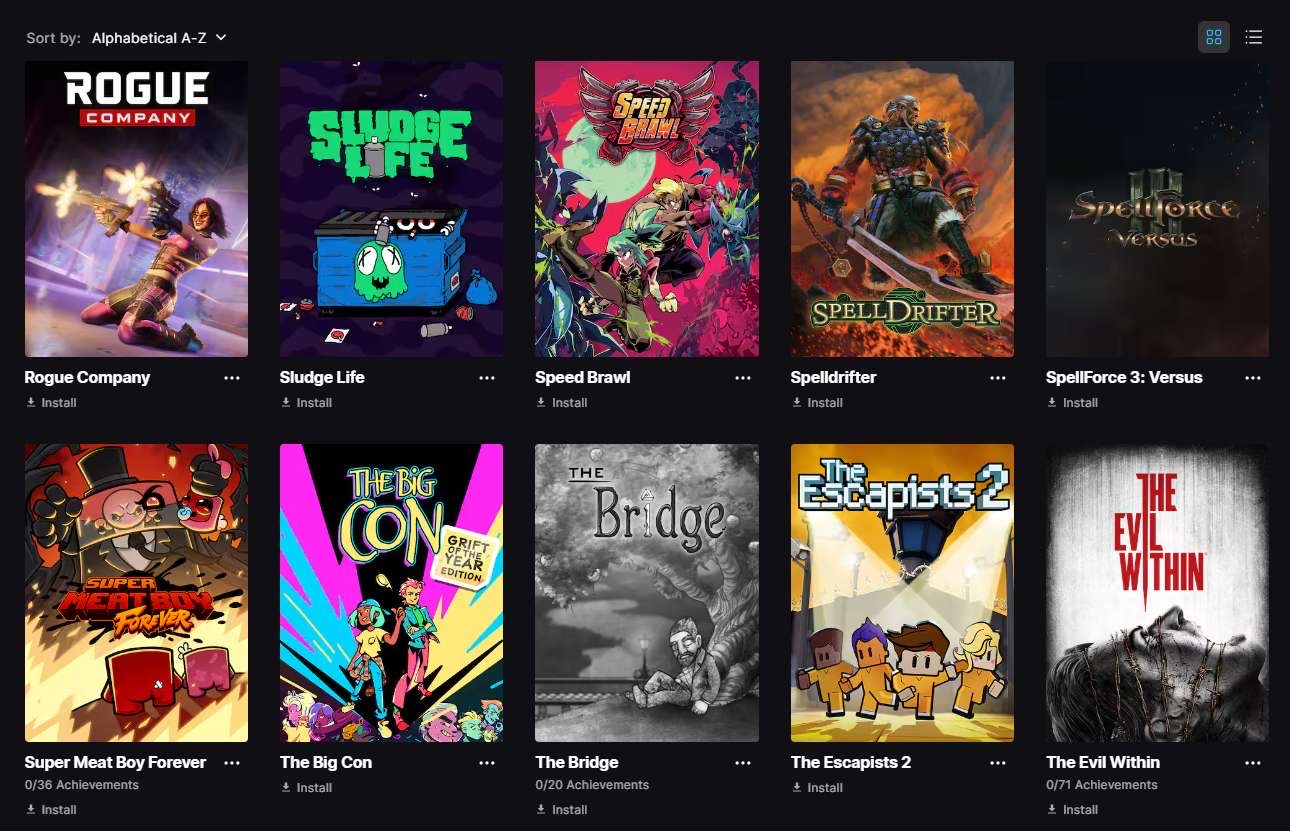Select the Super Meat Boy Forever cover
This screenshot has width=1290, height=831.
click(136, 593)
